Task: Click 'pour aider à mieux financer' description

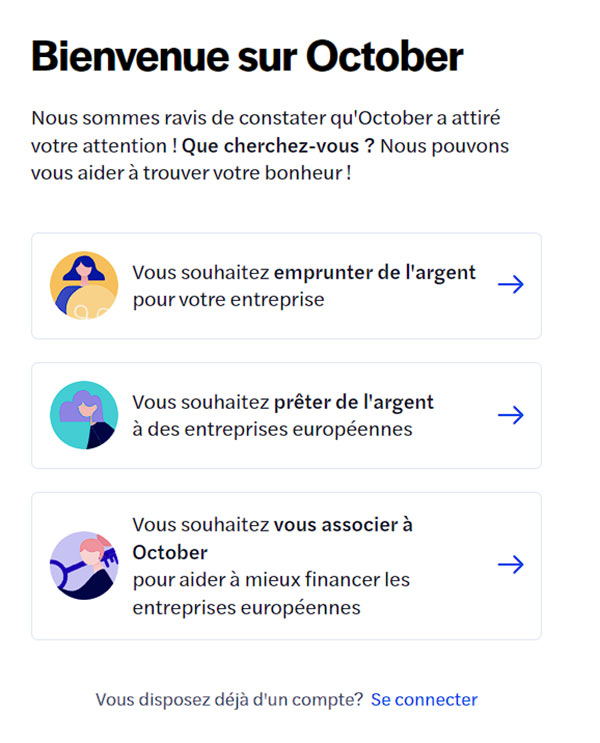Action: [x=271, y=580]
